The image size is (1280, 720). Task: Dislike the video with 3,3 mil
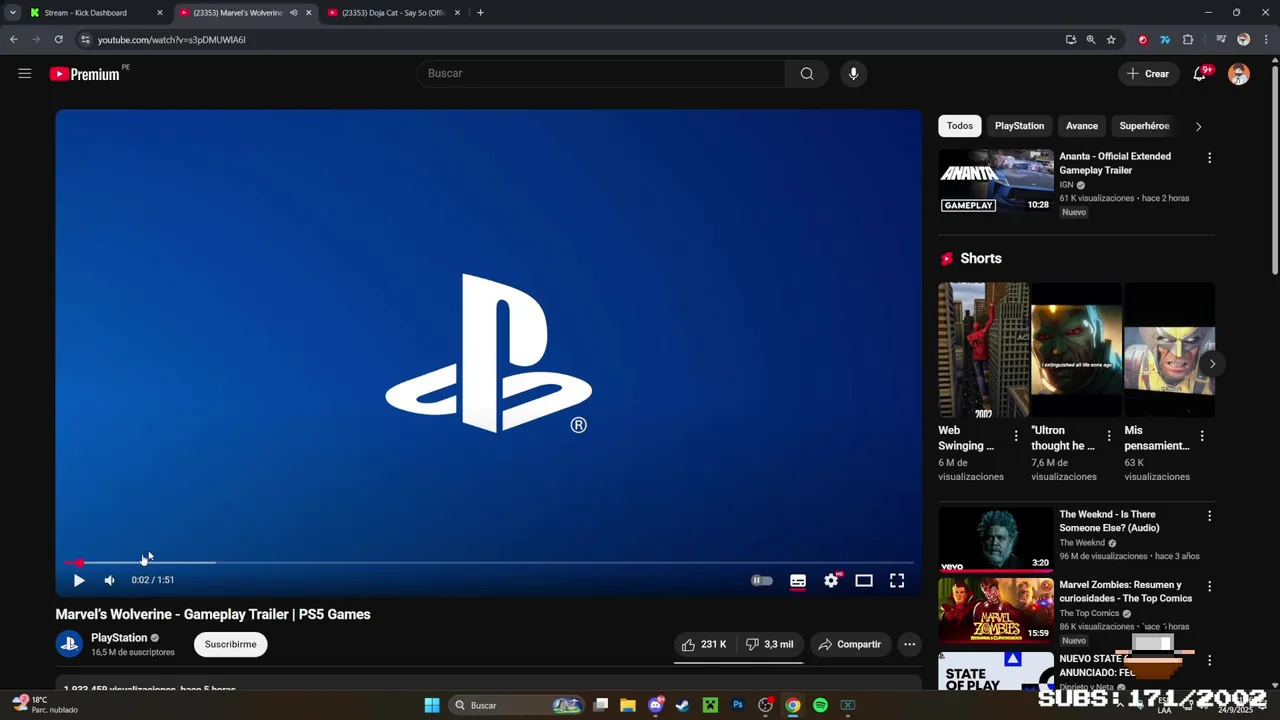(x=770, y=644)
